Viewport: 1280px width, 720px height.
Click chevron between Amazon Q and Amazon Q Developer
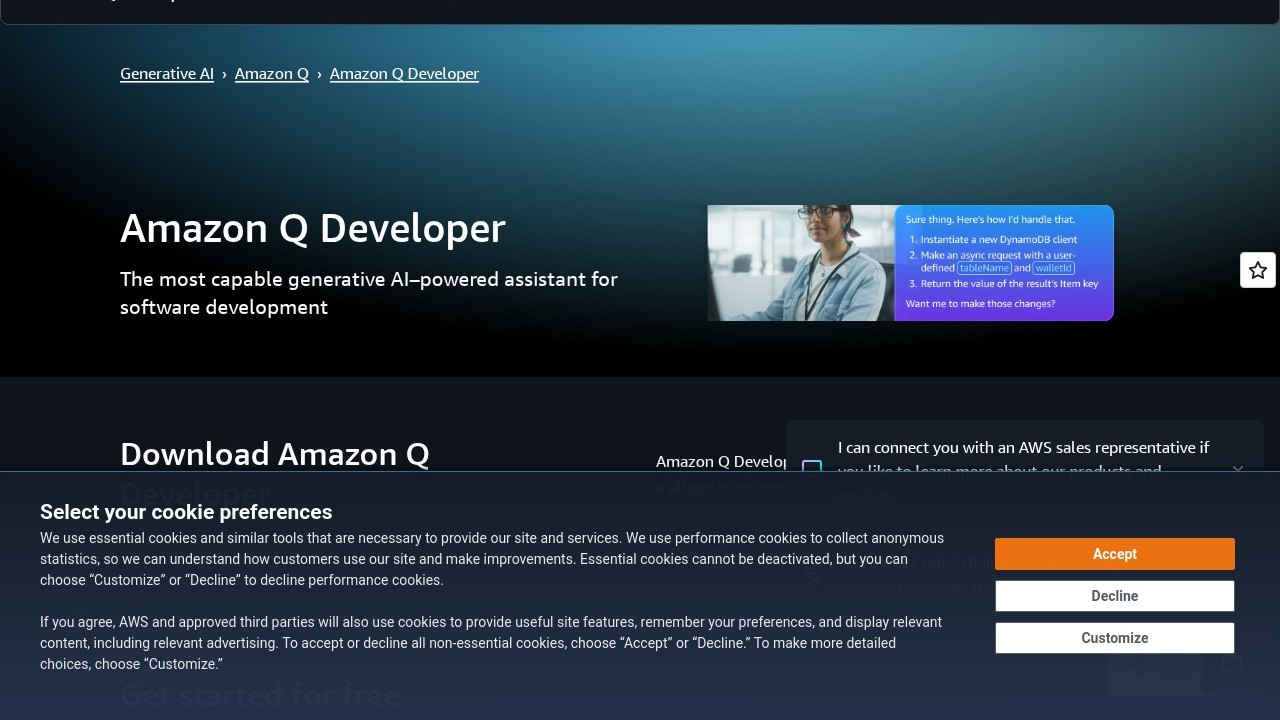tap(319, 74)
